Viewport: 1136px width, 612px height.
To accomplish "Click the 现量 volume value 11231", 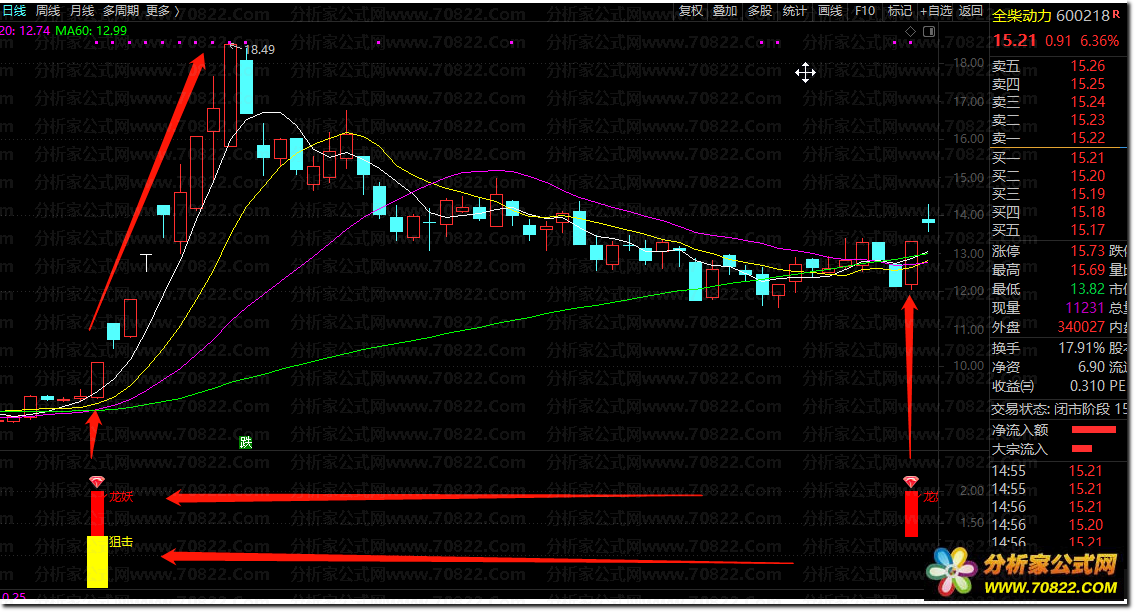I will [1085, 308].
